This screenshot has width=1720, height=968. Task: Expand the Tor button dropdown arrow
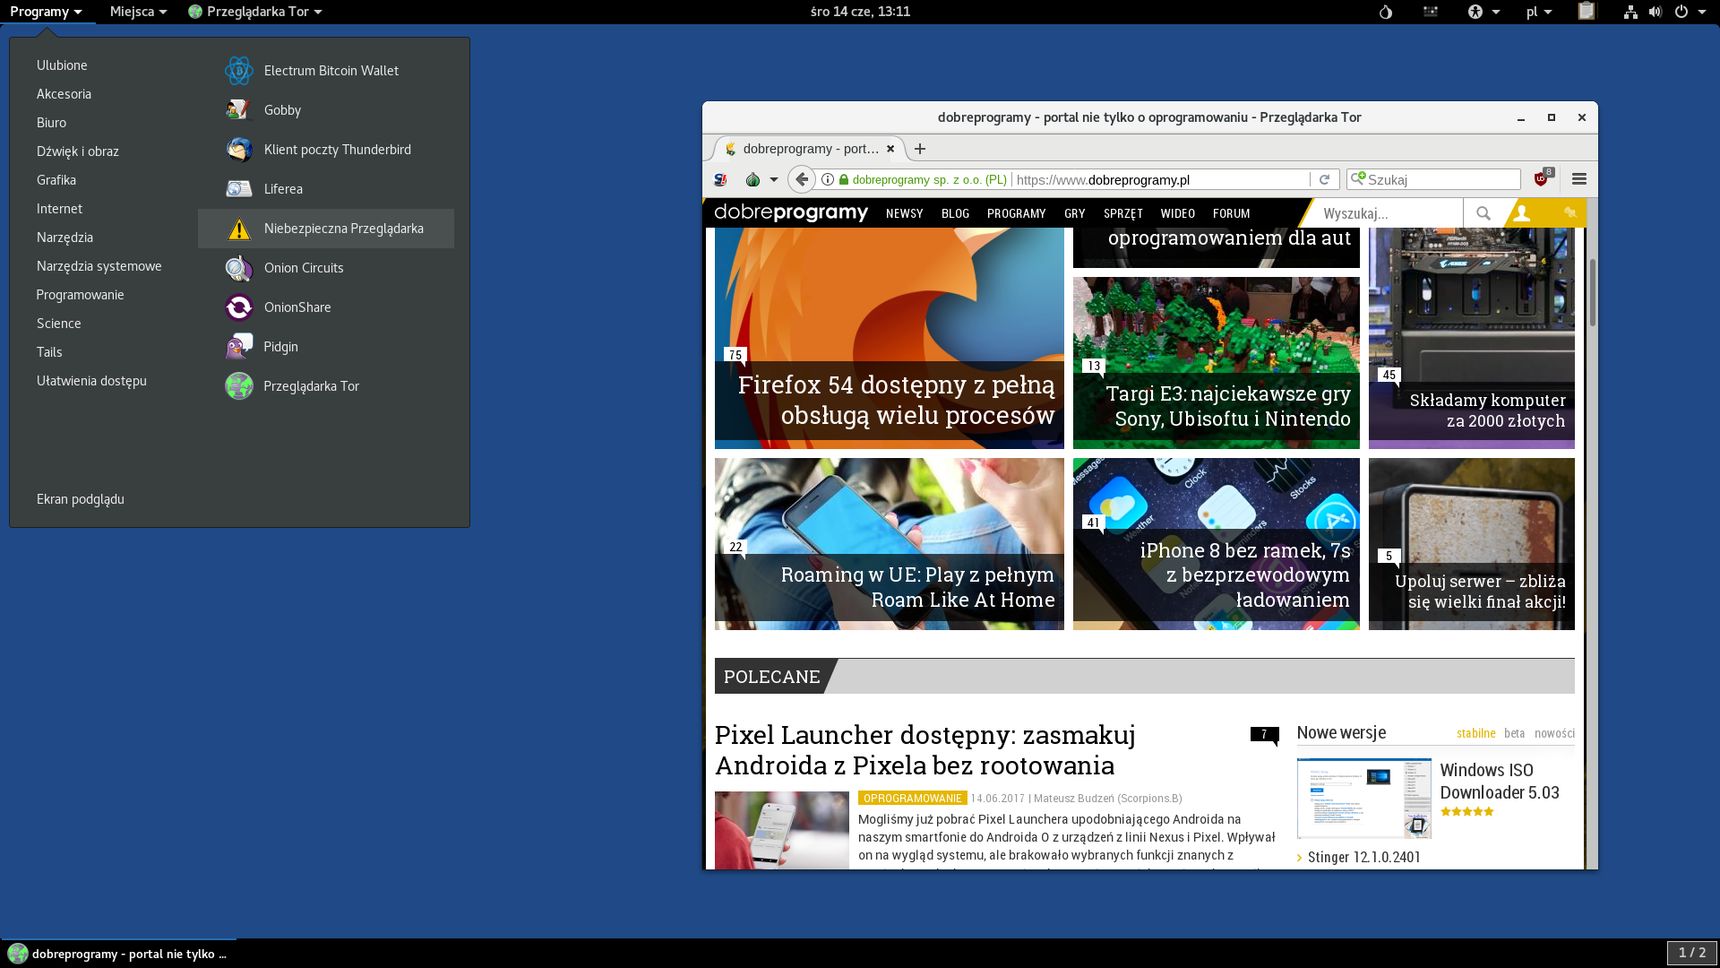click(x=773, y=180)
